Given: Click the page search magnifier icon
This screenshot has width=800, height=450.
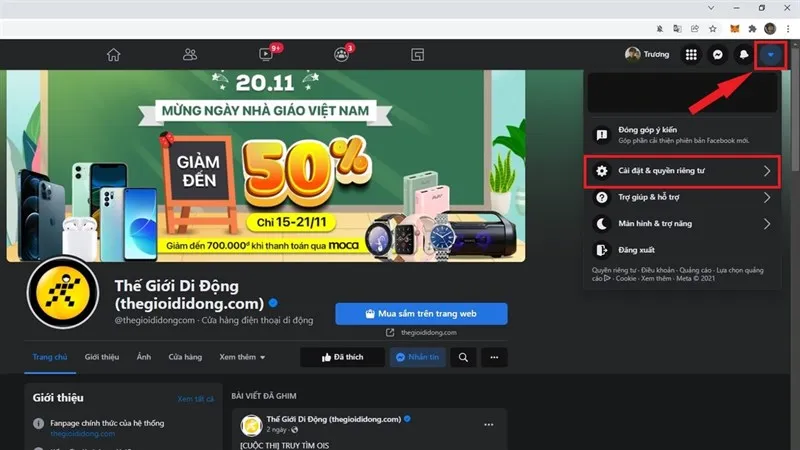Looking at the screenshot, I should [463, 357].
